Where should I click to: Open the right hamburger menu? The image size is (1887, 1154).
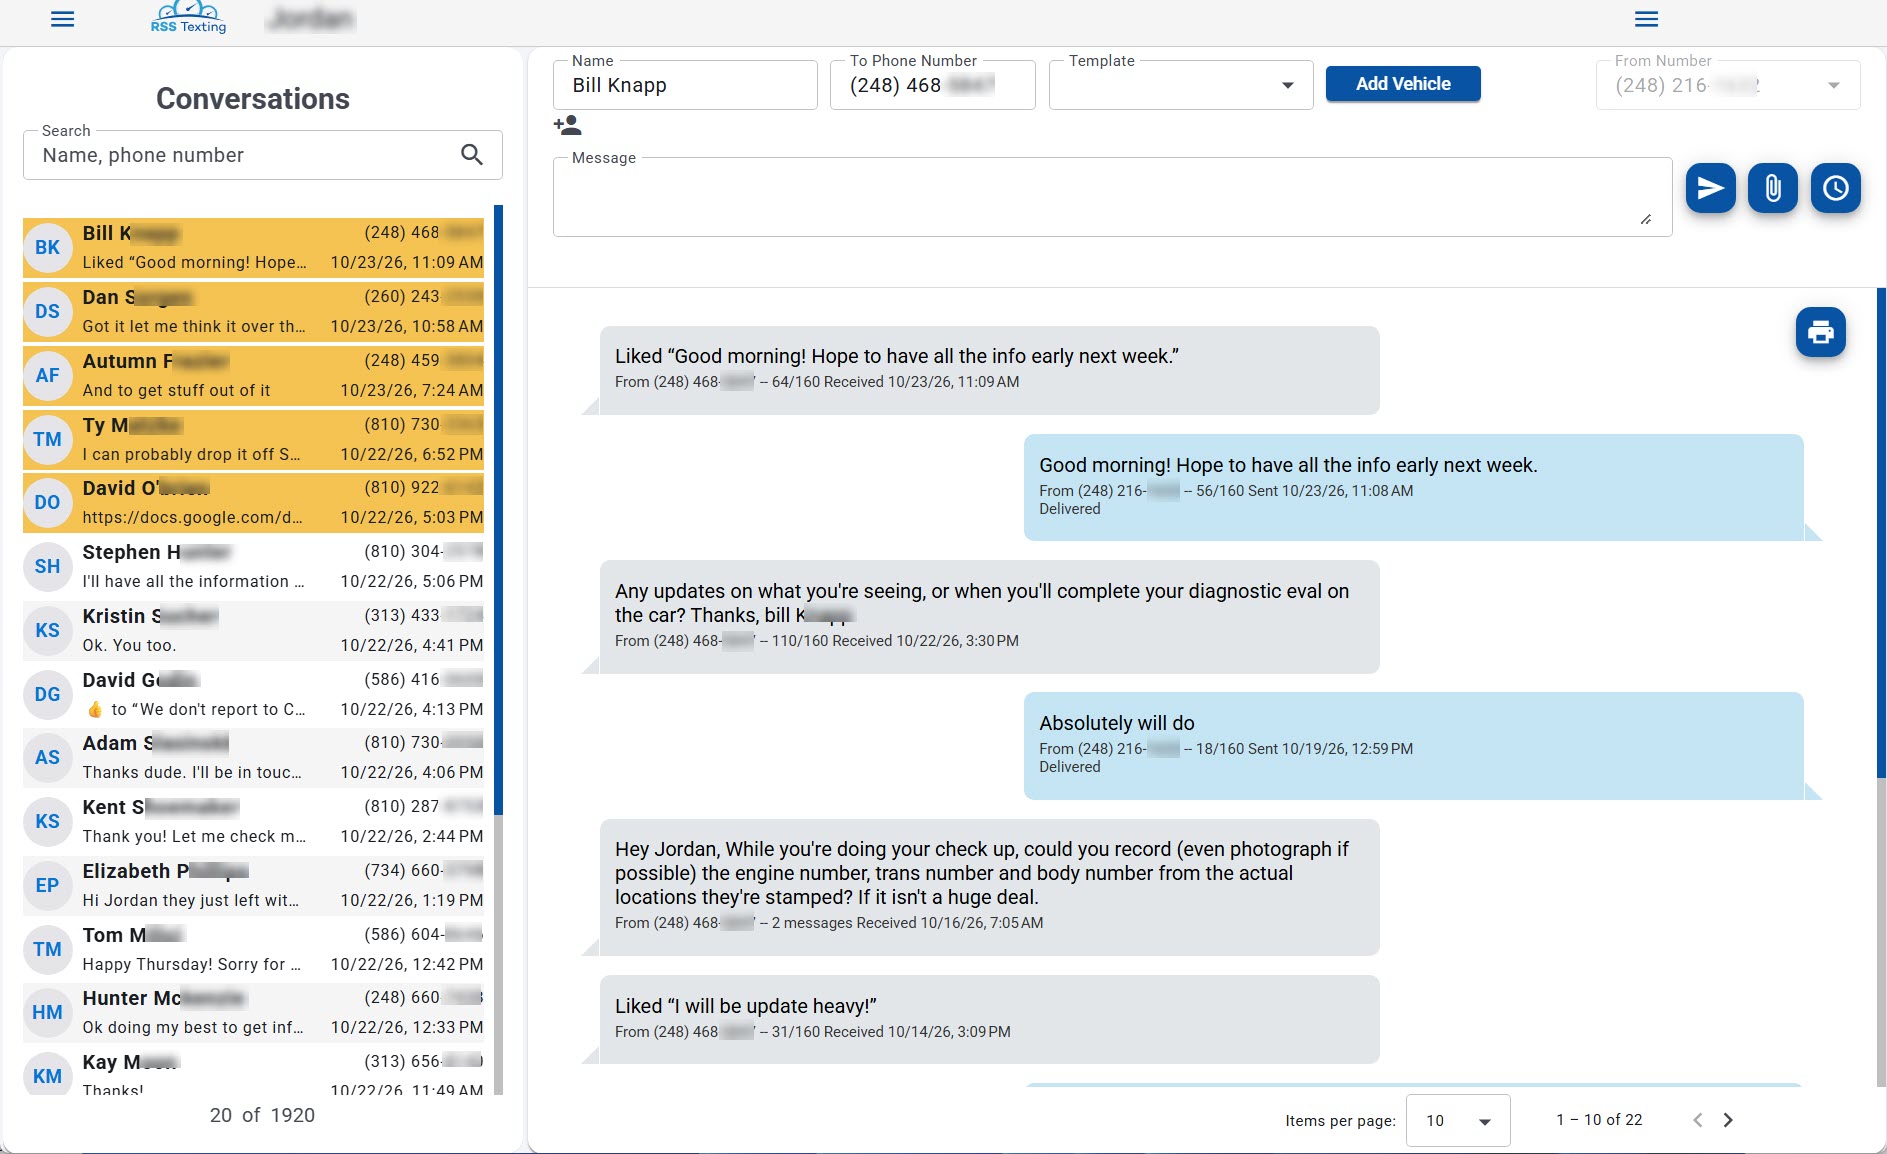[x=1646, y=19]
